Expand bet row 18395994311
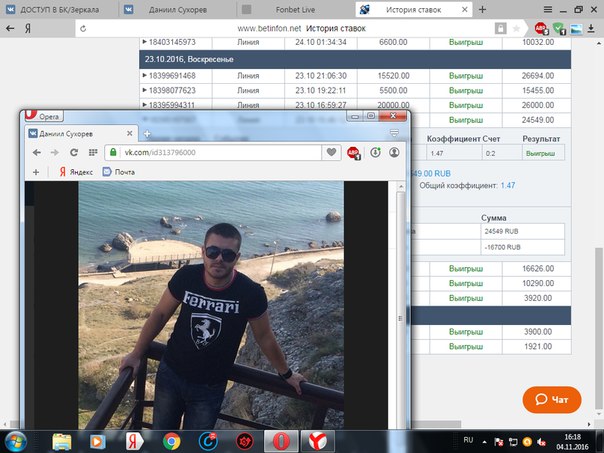This screenshot has width=604, height=453. [145, 105]
